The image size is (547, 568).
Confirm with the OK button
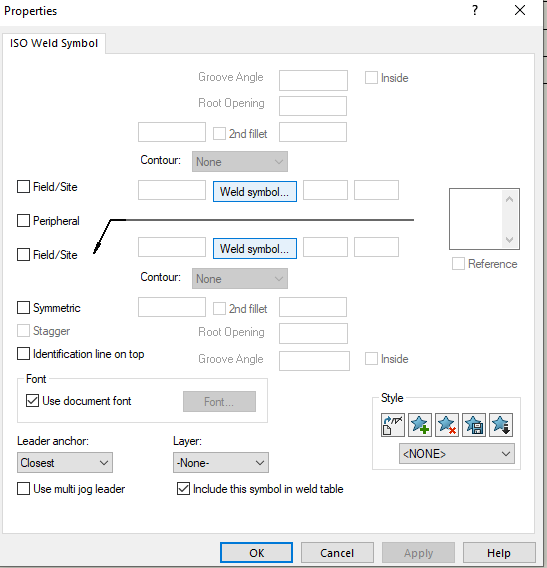pyautogui.click(x=256, y=553)
